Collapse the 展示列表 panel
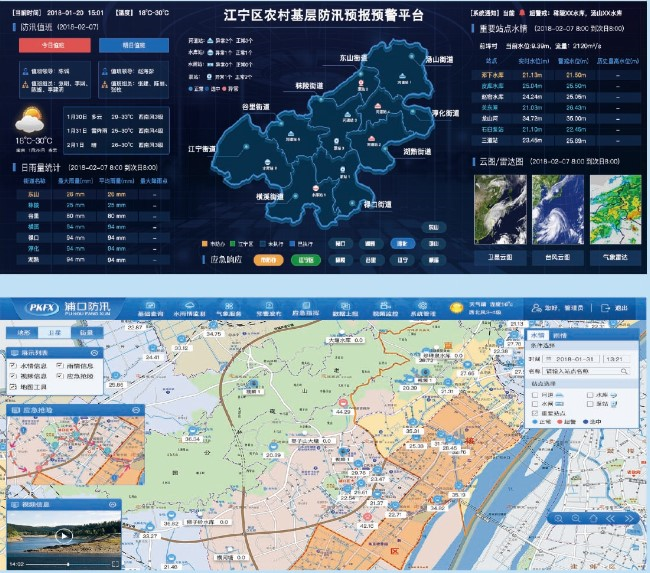Image resolution: width=650 pixels, height=573 pixels. (x=95, y=353)
